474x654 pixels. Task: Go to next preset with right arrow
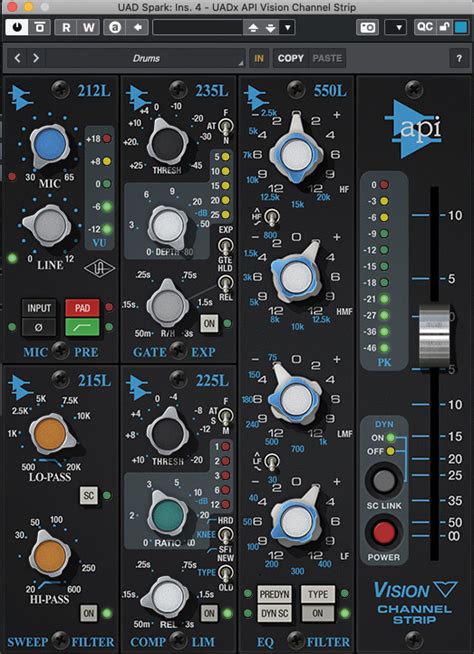36,58
